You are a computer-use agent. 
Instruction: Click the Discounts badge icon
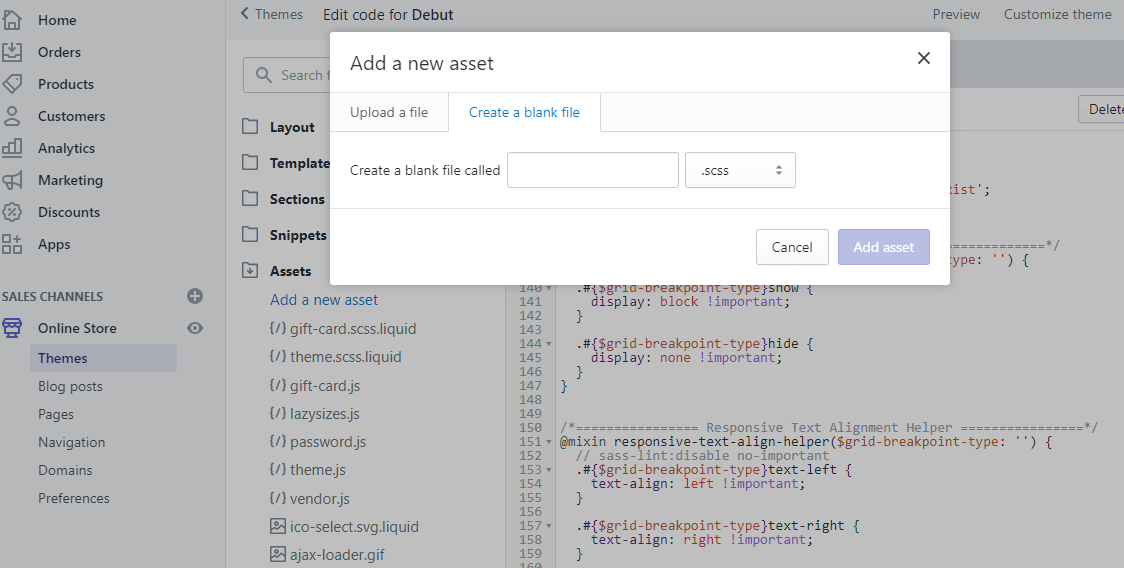pyautogui.click(x=11, y=212)
